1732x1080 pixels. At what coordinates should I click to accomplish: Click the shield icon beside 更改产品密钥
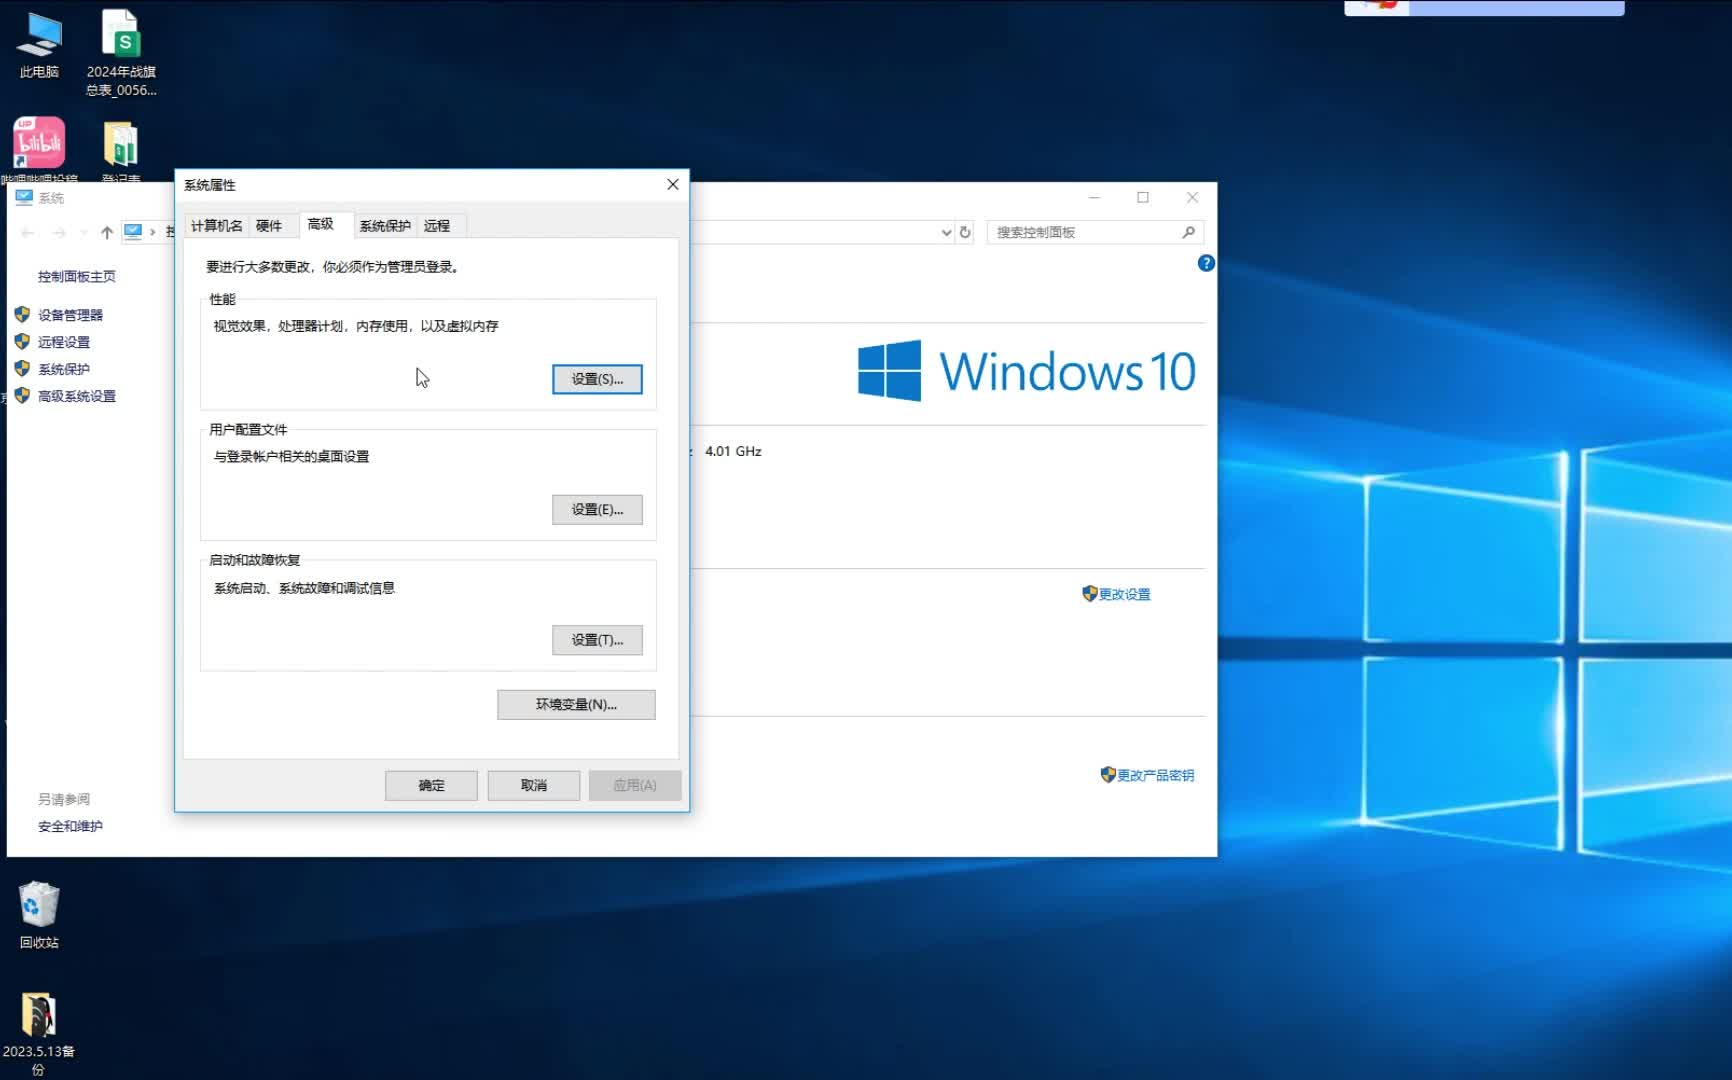coord(1108,774)
